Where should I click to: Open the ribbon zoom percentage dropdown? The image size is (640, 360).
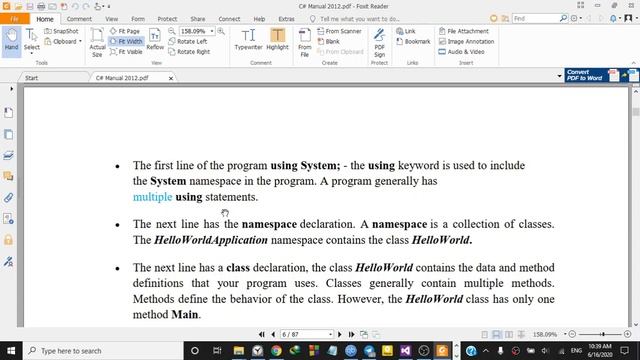pos(212,31)
